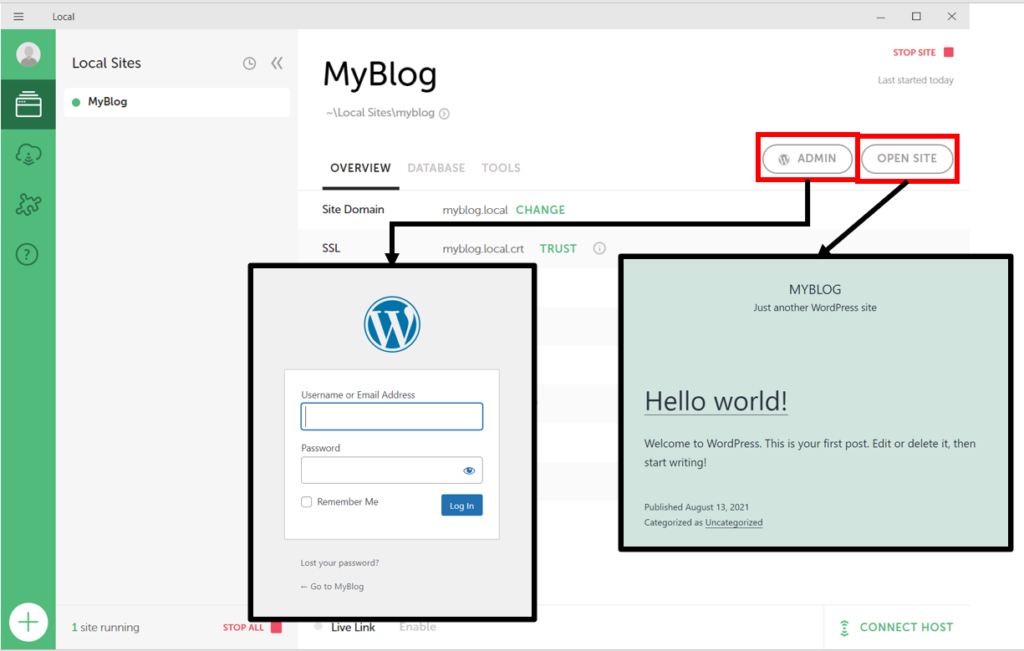This screenshot has width=1024, height=651.
Task: Click the myblog.local.crt certificate text
Action: 483,249
